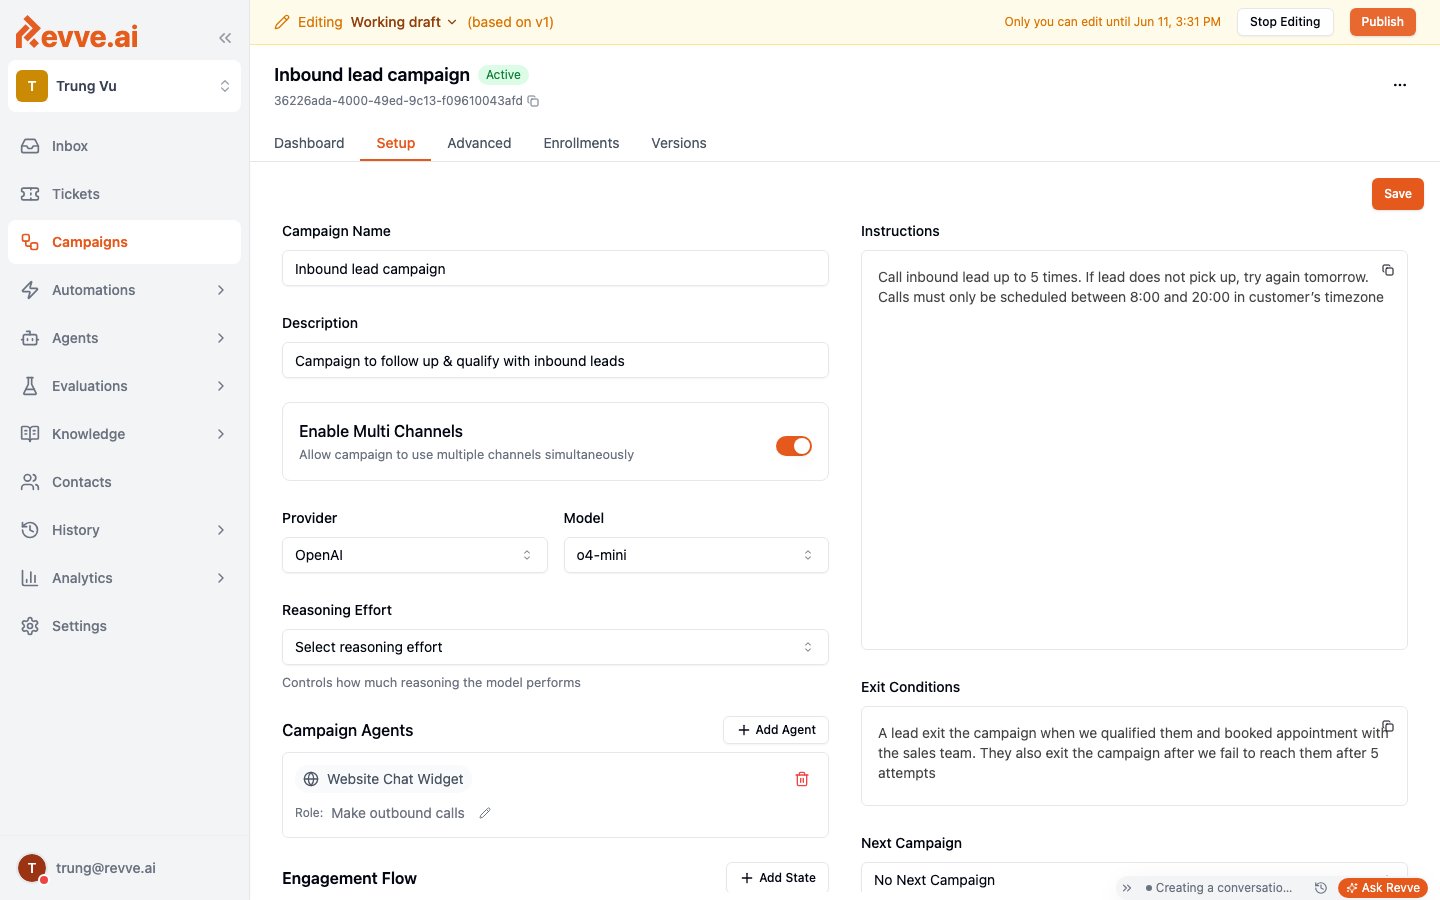Click Stop Editing button
Screen dimensions: 1440x900
[x=1285, y=22]
